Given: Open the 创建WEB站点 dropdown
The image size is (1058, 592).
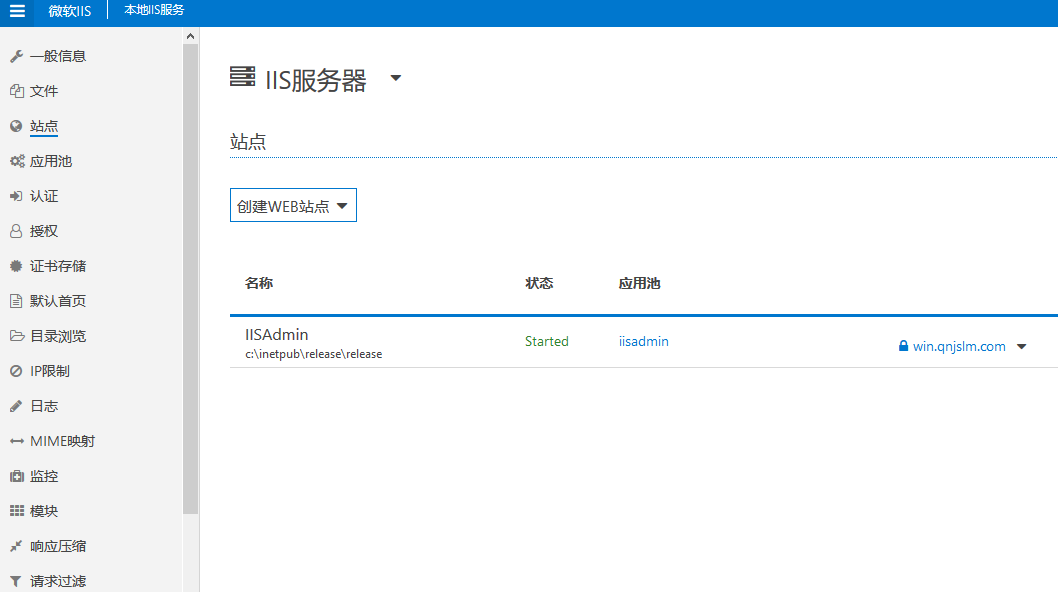Looking at the screenshot, I should pos(293,205).
